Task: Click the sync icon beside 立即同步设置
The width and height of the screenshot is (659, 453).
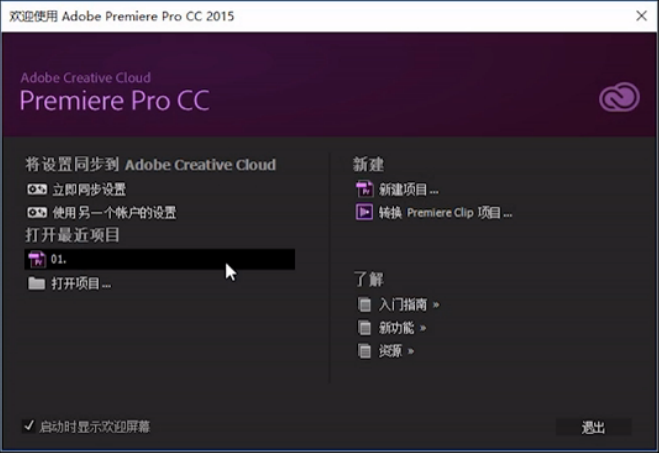Action: click(x=37, y=190)
